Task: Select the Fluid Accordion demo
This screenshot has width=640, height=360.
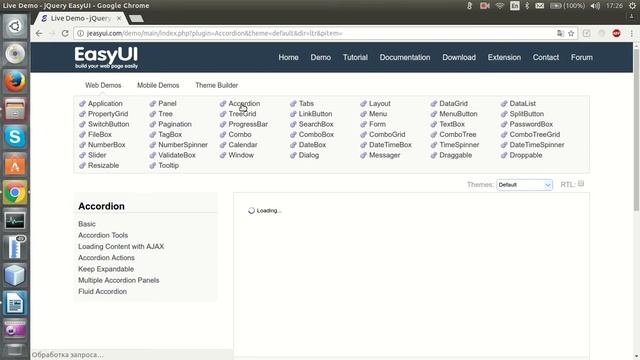Action: click(x=102, y=291)
